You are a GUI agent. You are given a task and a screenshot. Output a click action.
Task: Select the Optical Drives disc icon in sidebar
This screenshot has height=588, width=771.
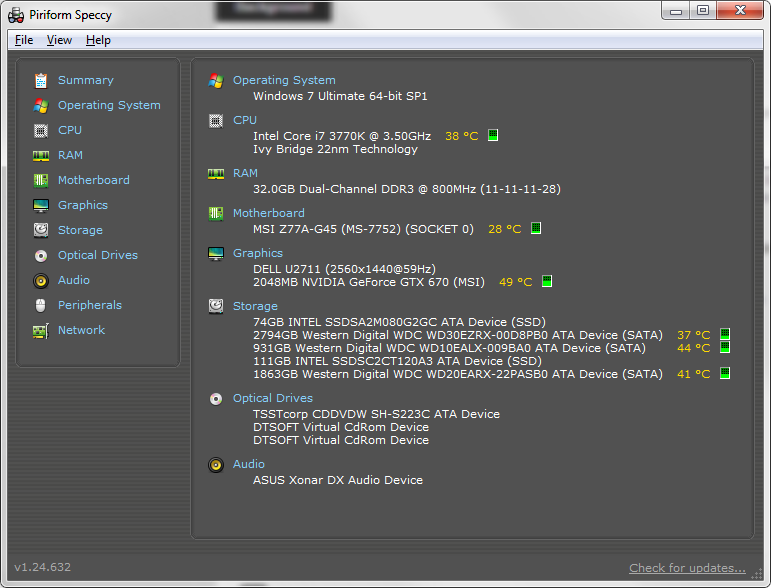41,256
